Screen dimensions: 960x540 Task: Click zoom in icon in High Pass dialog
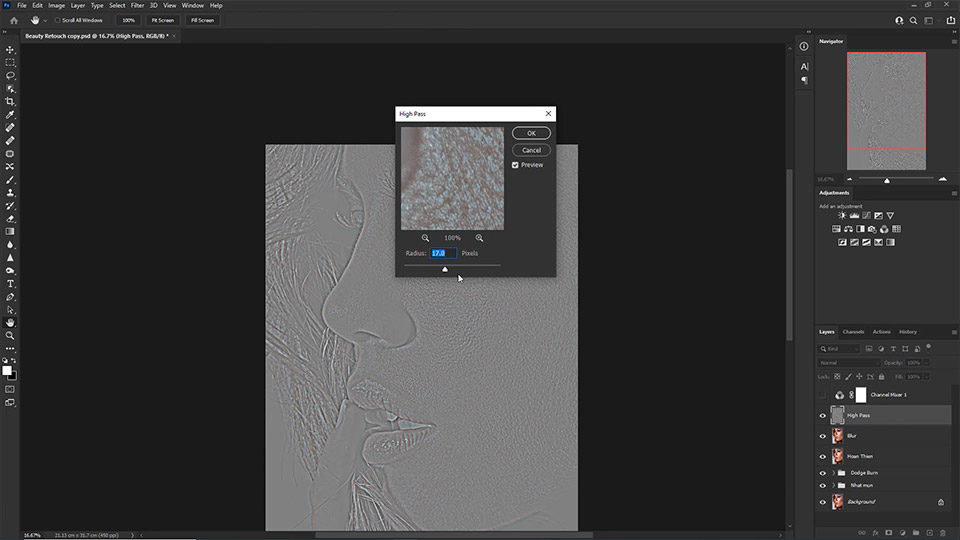pos(479,238)
